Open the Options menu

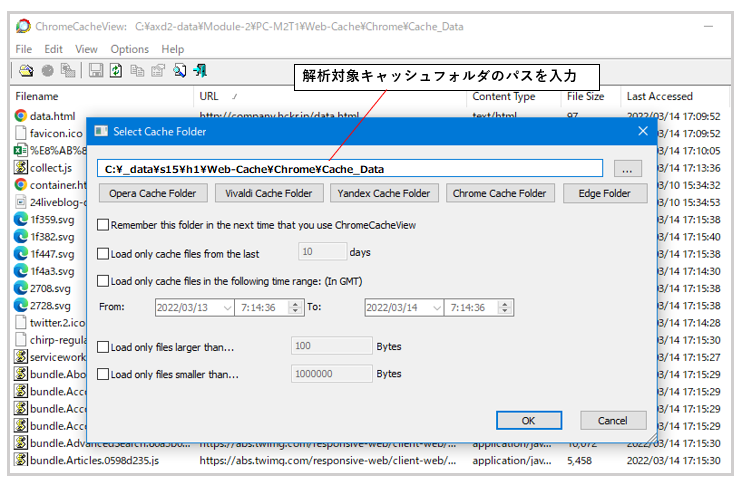click(129, 49)
